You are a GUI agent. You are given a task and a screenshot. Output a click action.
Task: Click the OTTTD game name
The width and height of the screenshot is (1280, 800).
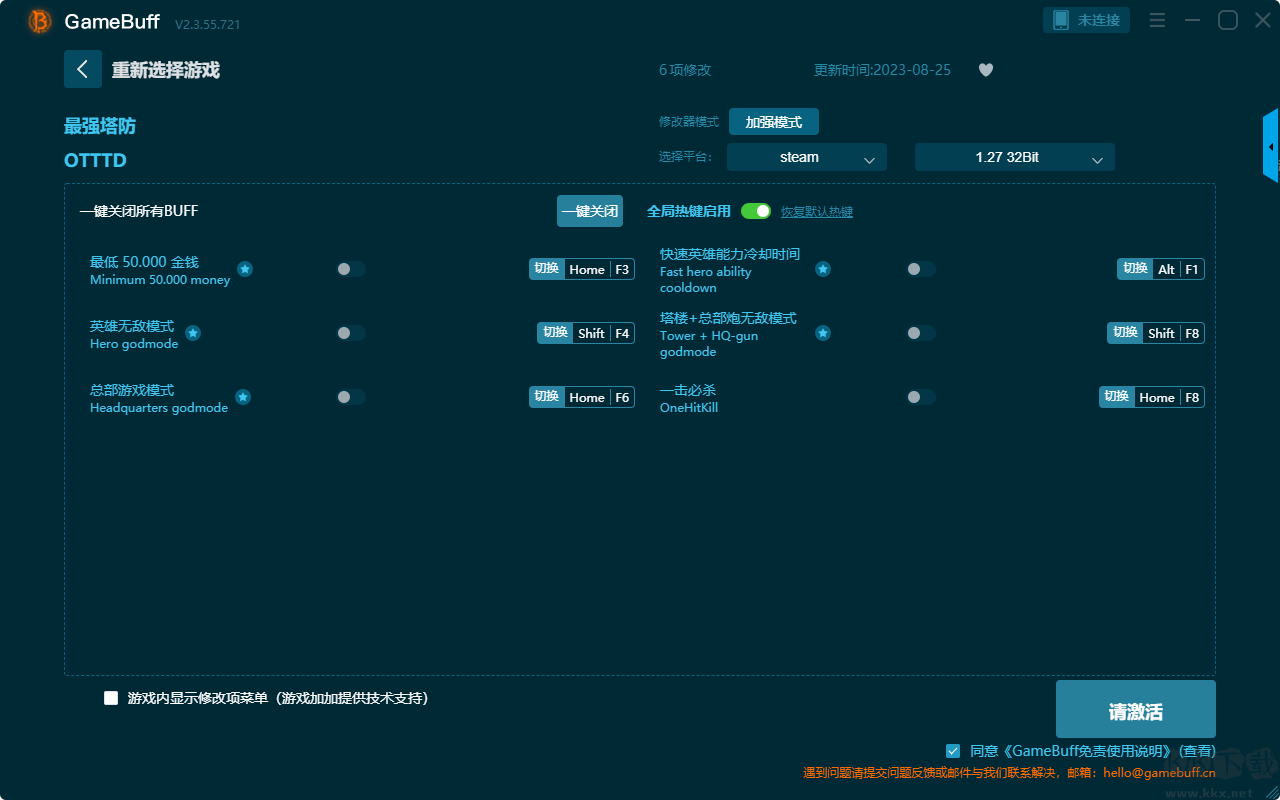(x=95, y=161)
